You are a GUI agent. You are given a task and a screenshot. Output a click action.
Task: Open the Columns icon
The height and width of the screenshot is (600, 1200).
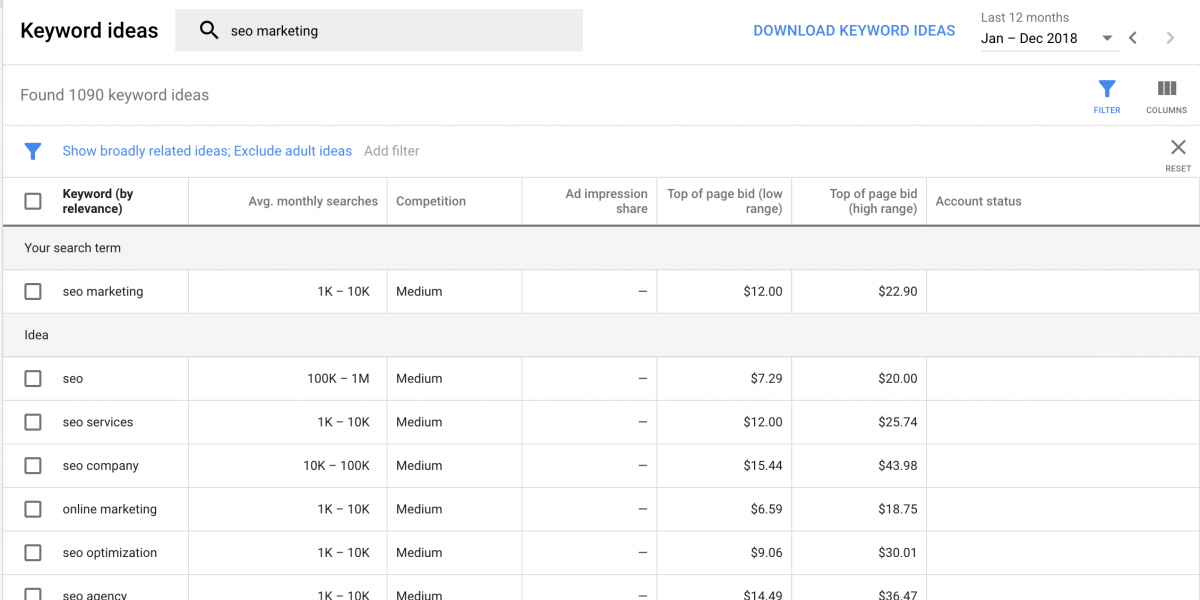1166,89
